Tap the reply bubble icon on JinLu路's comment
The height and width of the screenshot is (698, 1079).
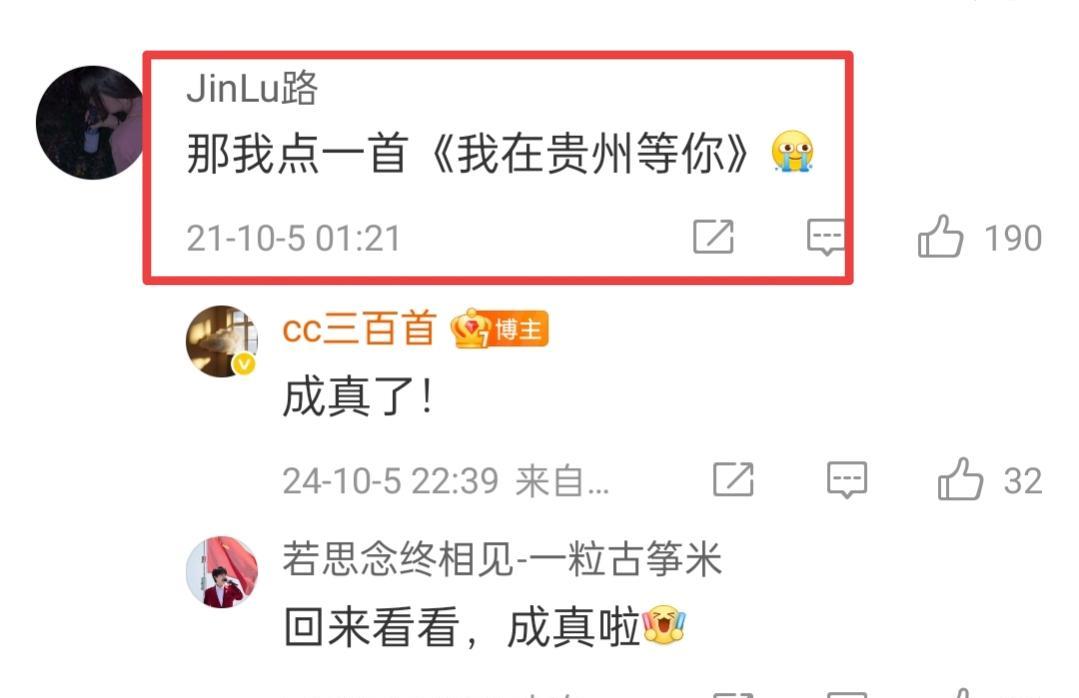click(826, 237)
